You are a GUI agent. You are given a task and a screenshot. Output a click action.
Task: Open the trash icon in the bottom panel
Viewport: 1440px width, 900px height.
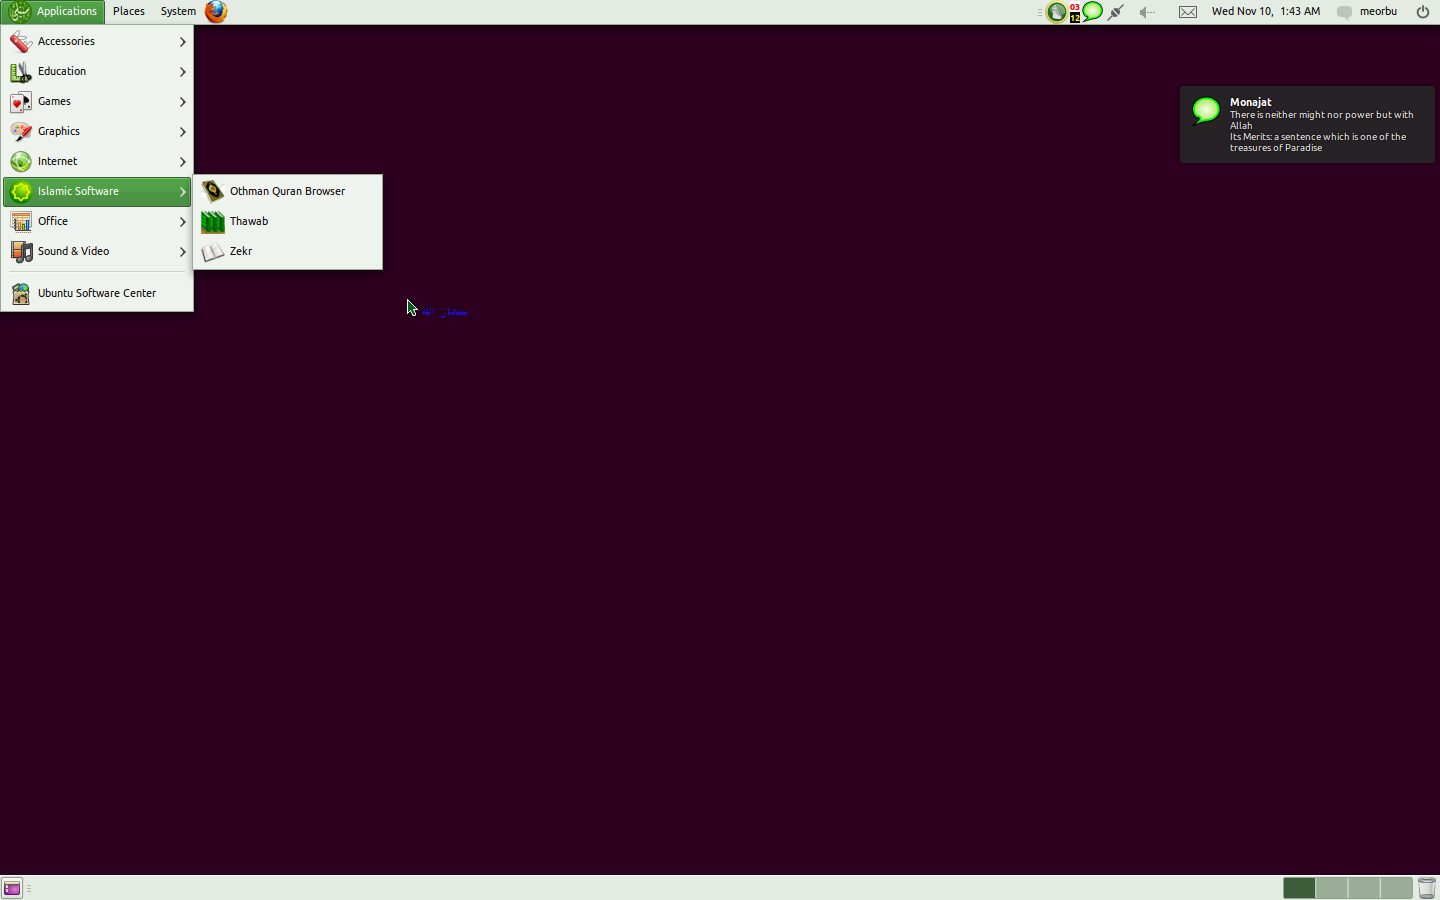point(1427,888)
